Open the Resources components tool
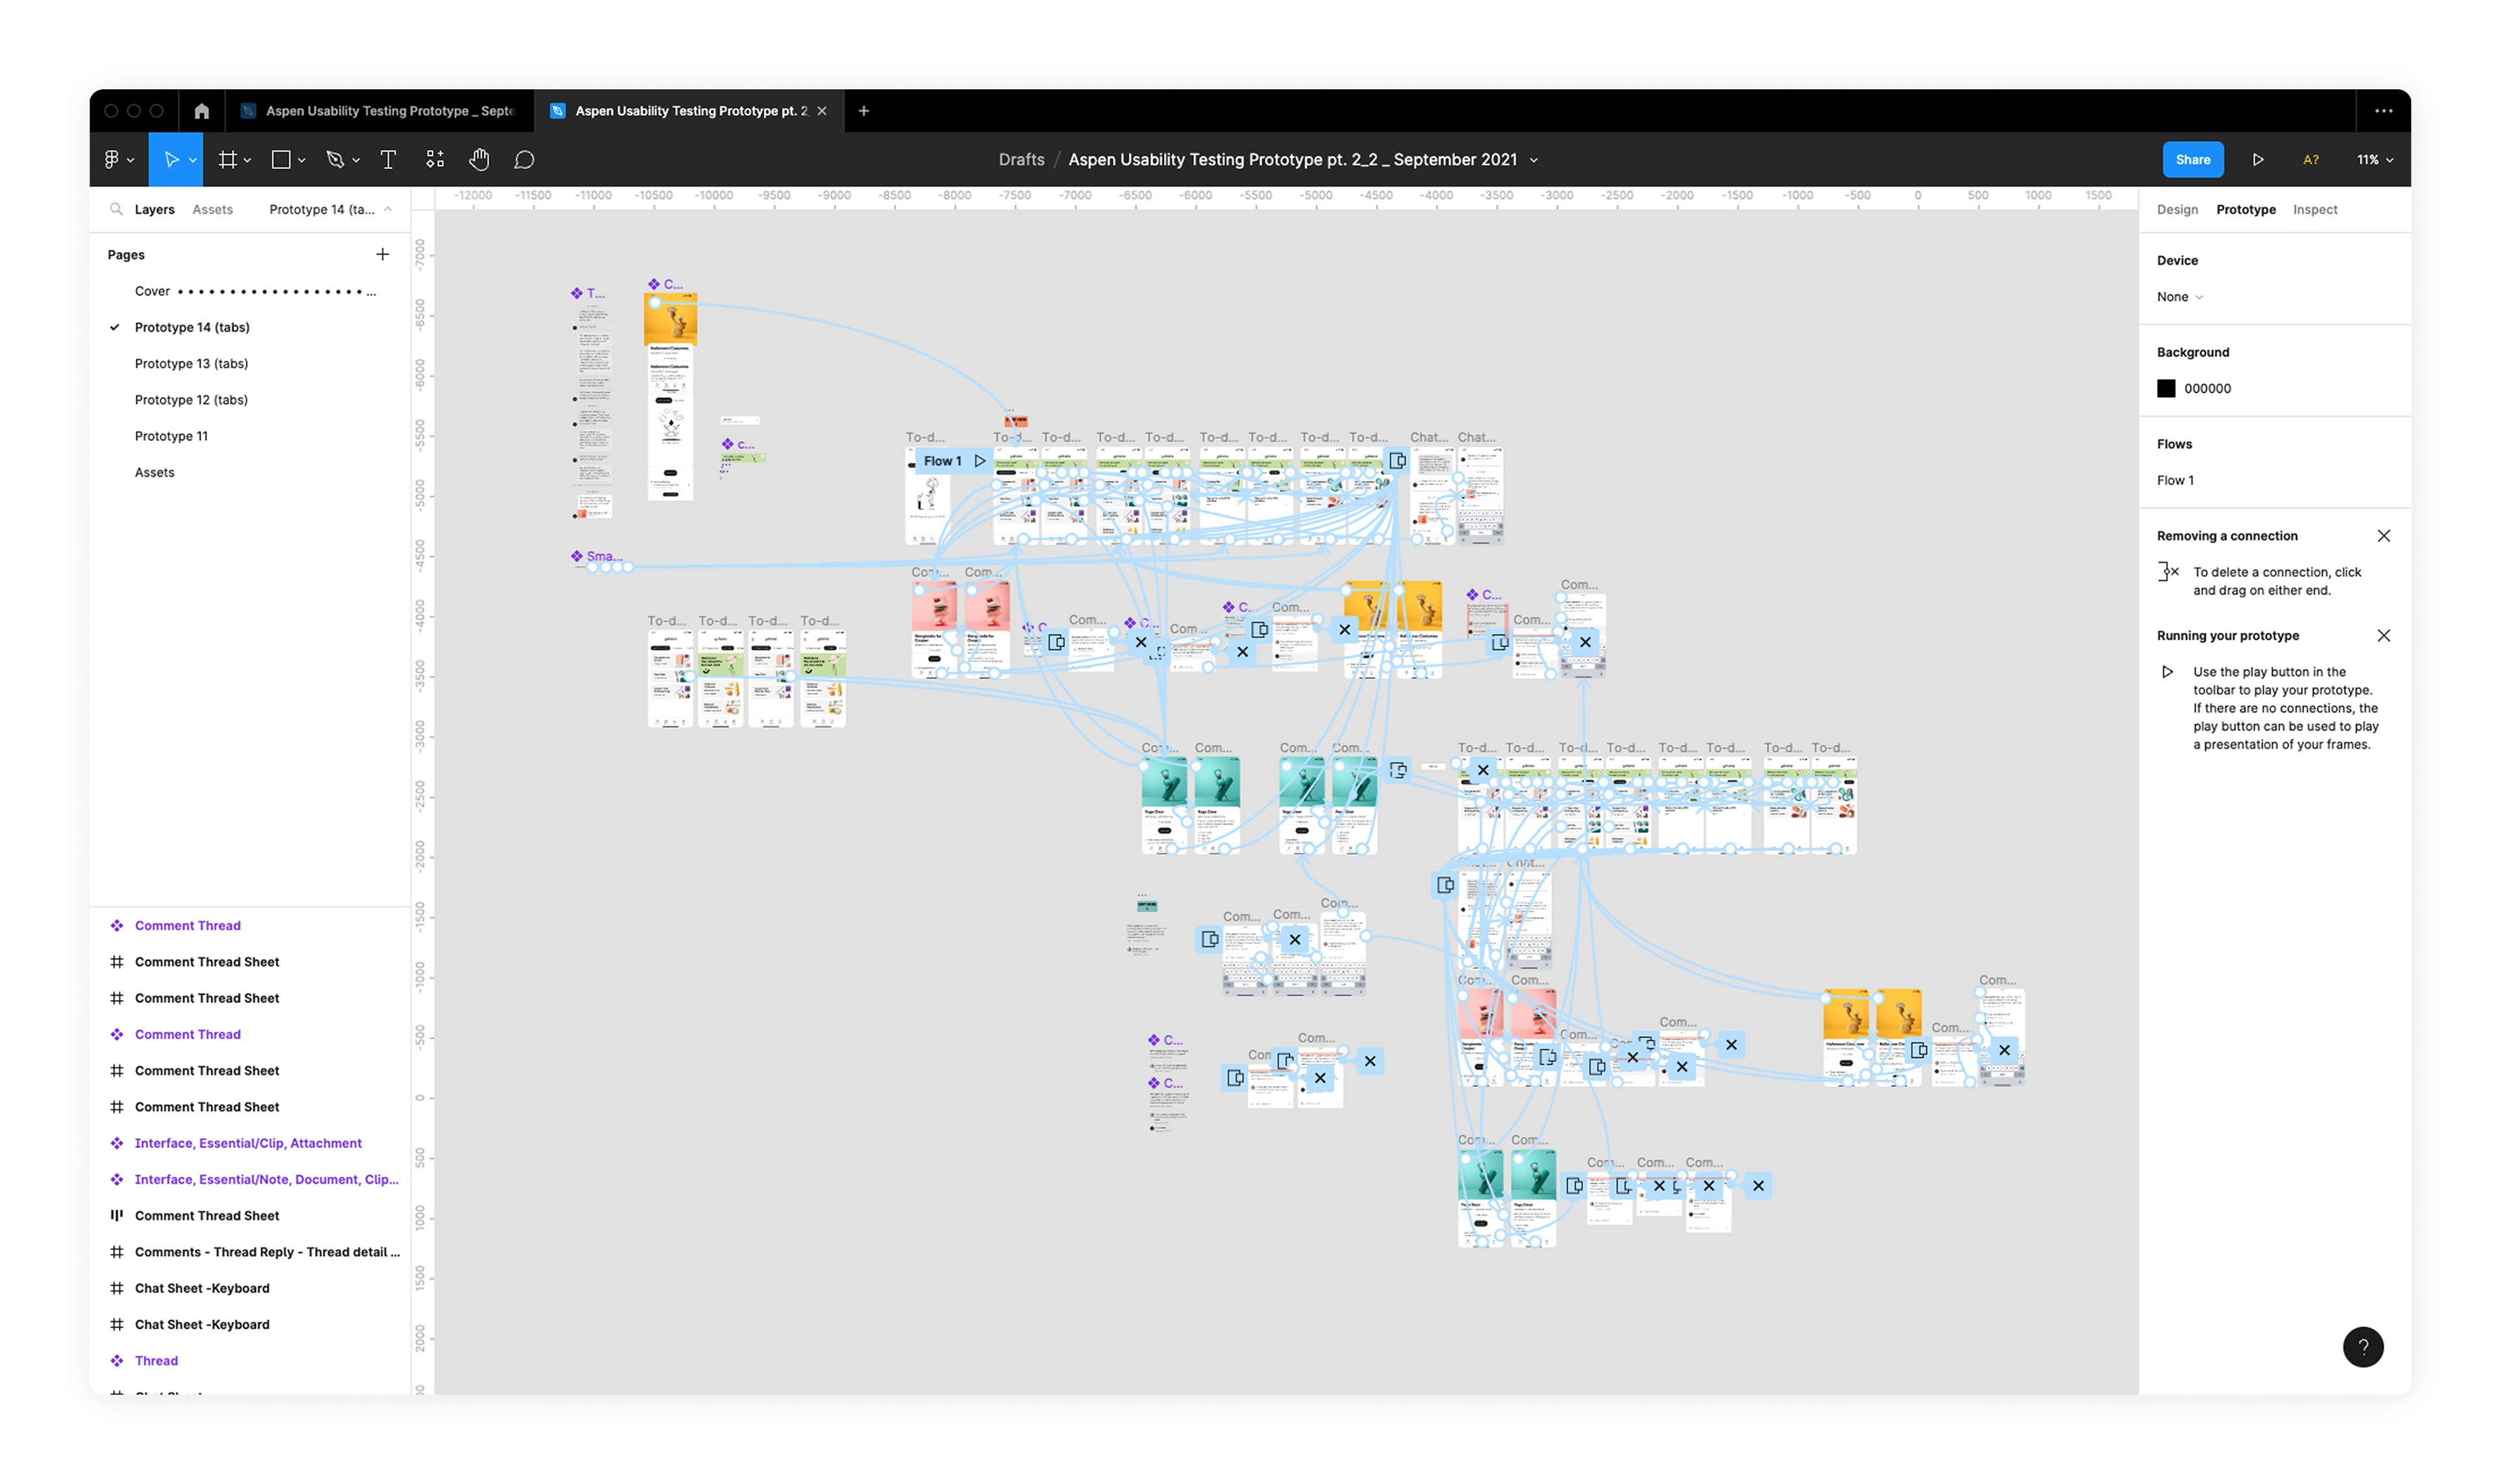The height and width of the screenshot is (1484, 2501). tap(435, 160)
